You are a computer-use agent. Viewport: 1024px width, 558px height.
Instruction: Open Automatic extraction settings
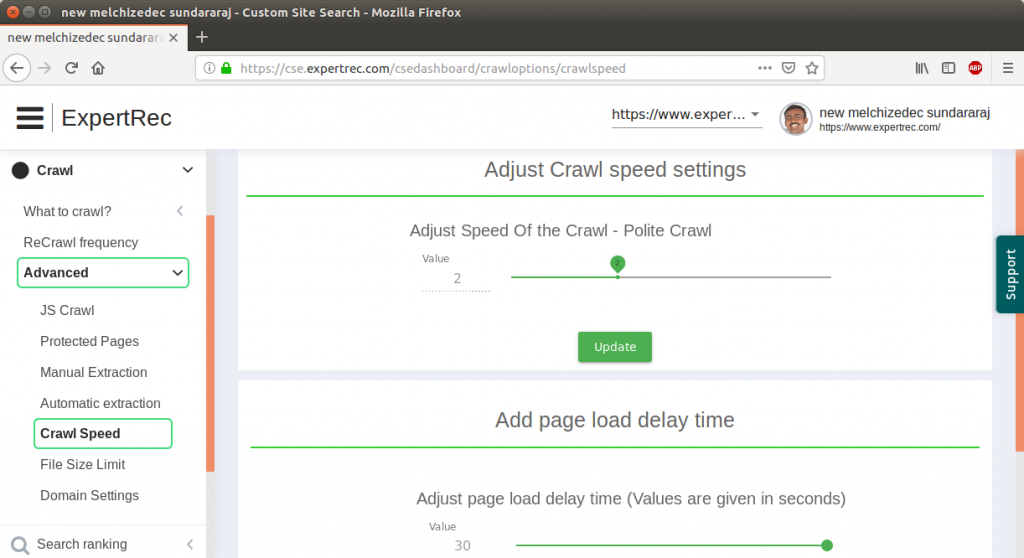[100, 403]
